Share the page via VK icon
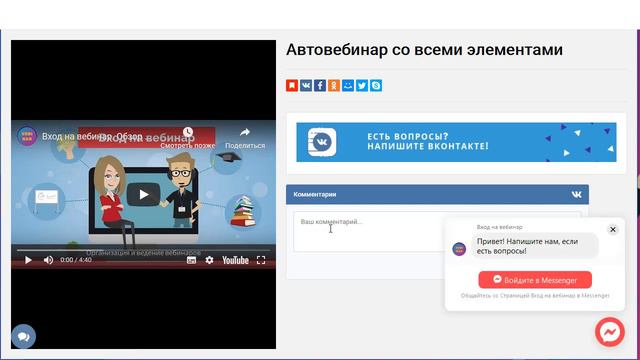Image resolution: width=640 pixels, height=360 pixels. click(x=306, y=85)
